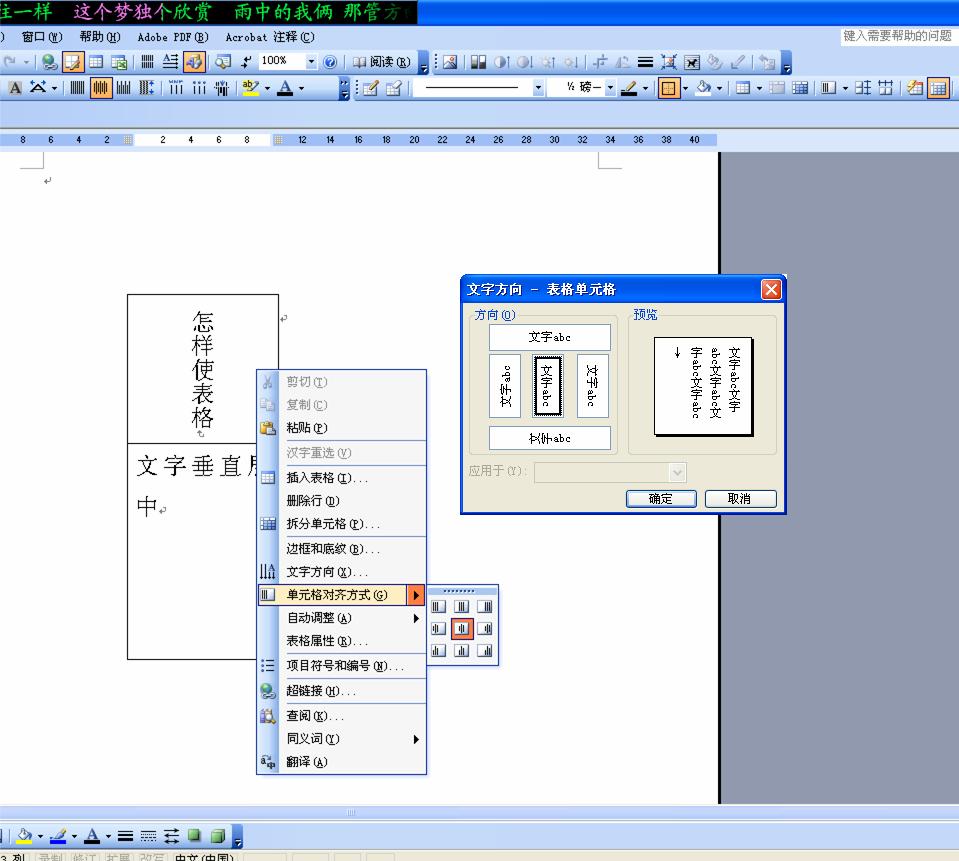Click the Read (阅读) mode toolbar button
The image size is (959, 861).
(382, 62)
